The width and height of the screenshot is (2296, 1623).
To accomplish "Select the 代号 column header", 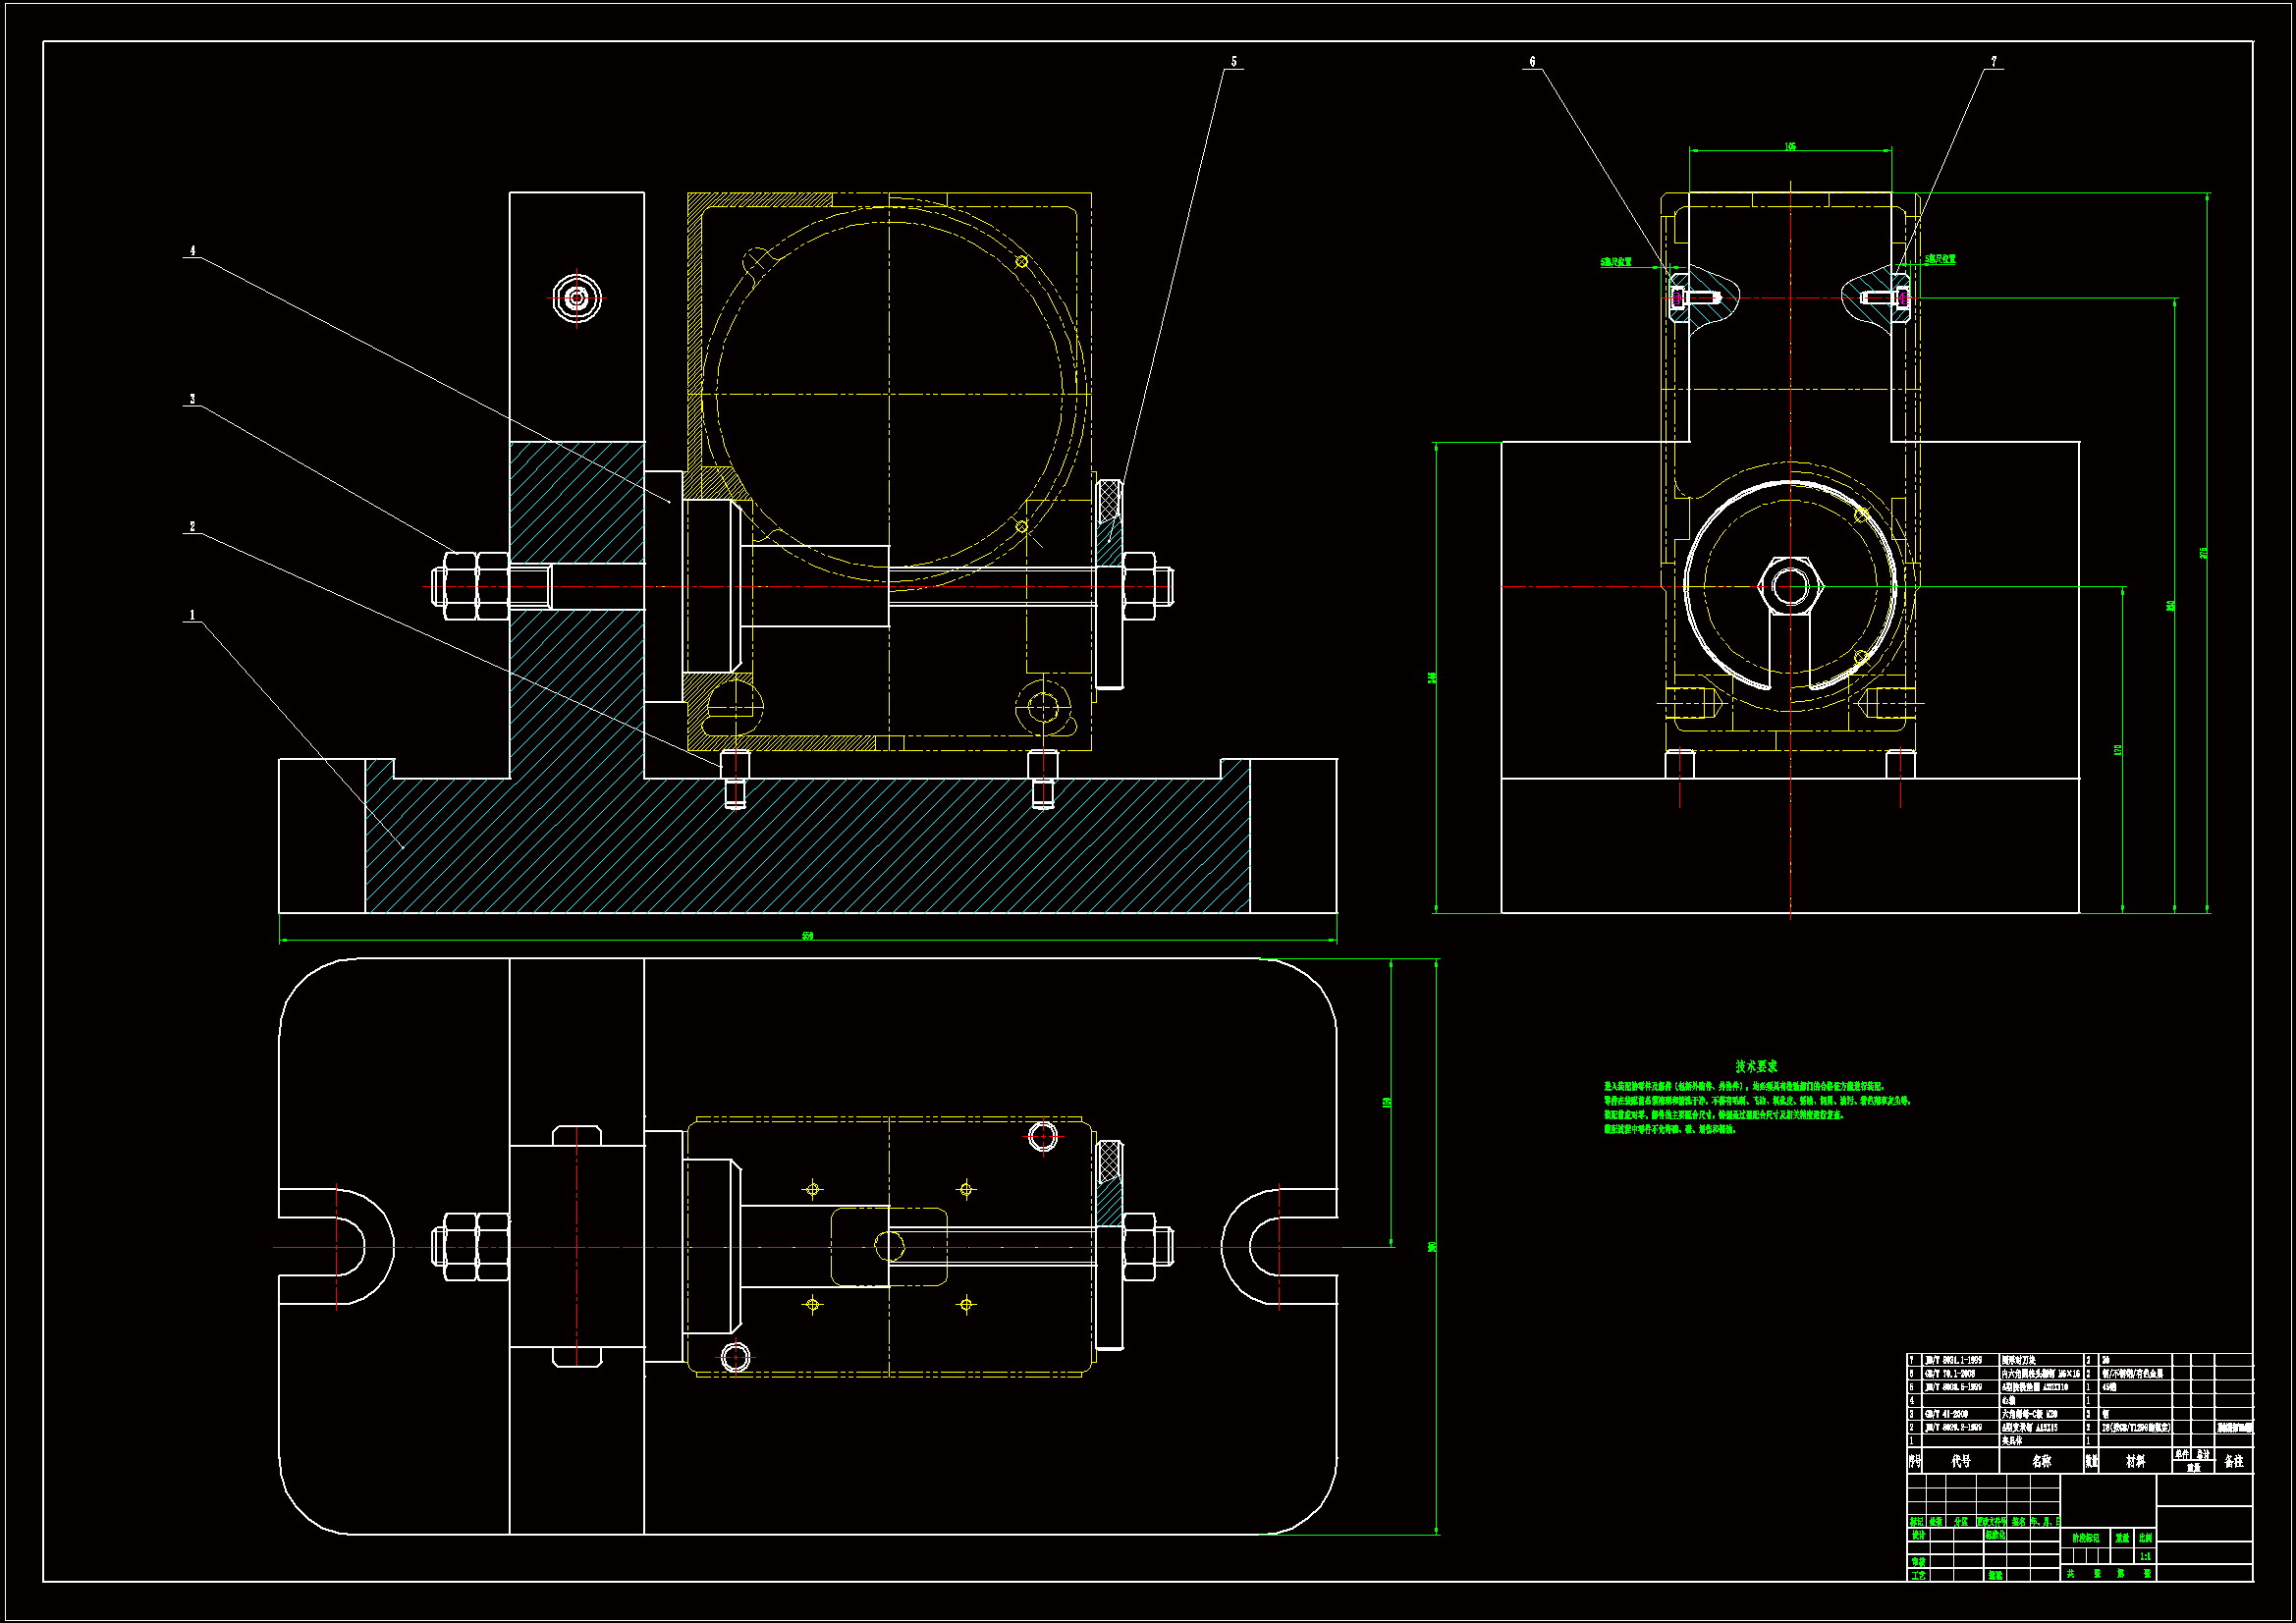I will point(1960,1461).
